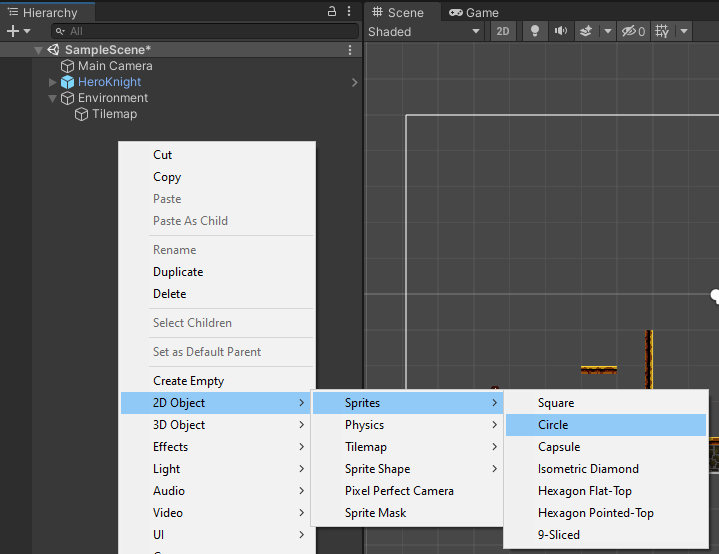Choose Duplicate from the context menu

click(218, 272)
